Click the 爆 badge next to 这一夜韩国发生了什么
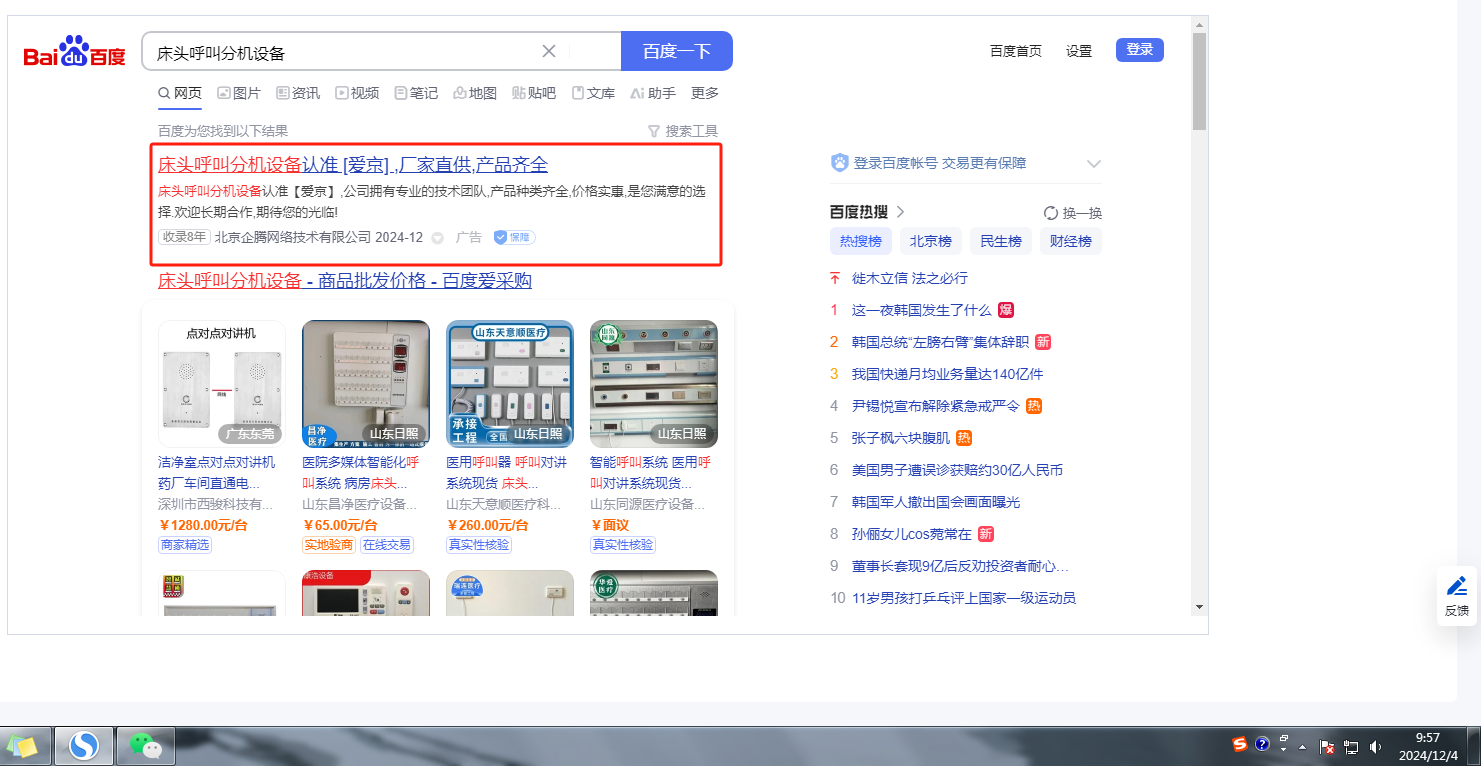This screenshot has height=766, width=1481. [1006, 310]
